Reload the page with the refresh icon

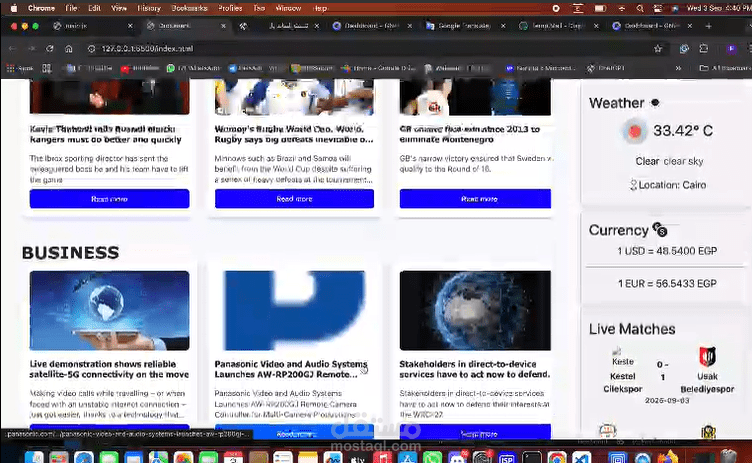[50, 48]
